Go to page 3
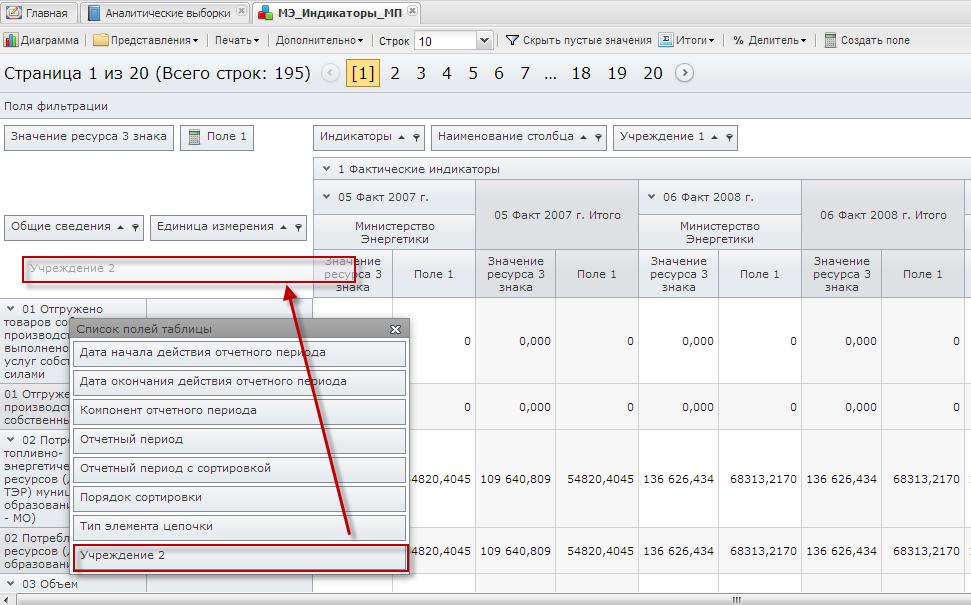 click(x=421, y=73)
